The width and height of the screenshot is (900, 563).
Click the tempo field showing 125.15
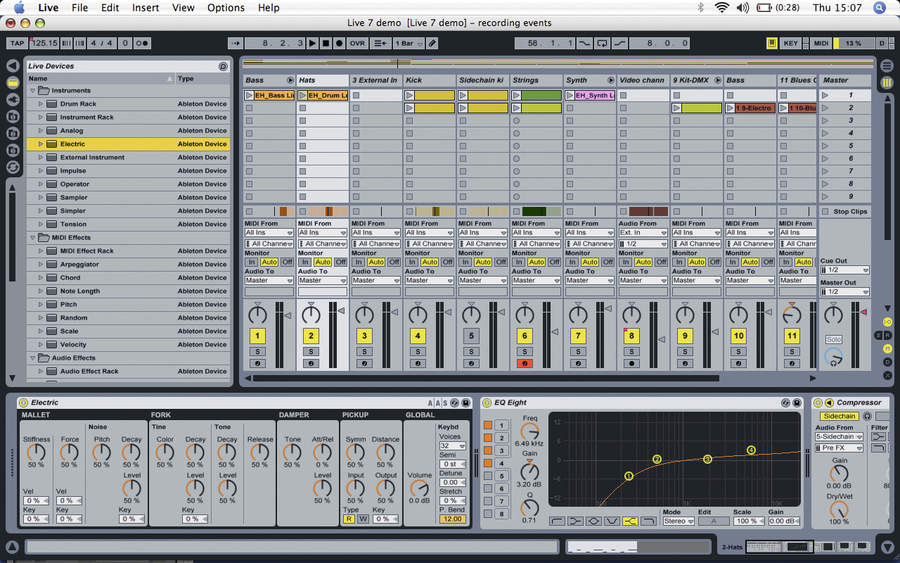coord(44,43)
